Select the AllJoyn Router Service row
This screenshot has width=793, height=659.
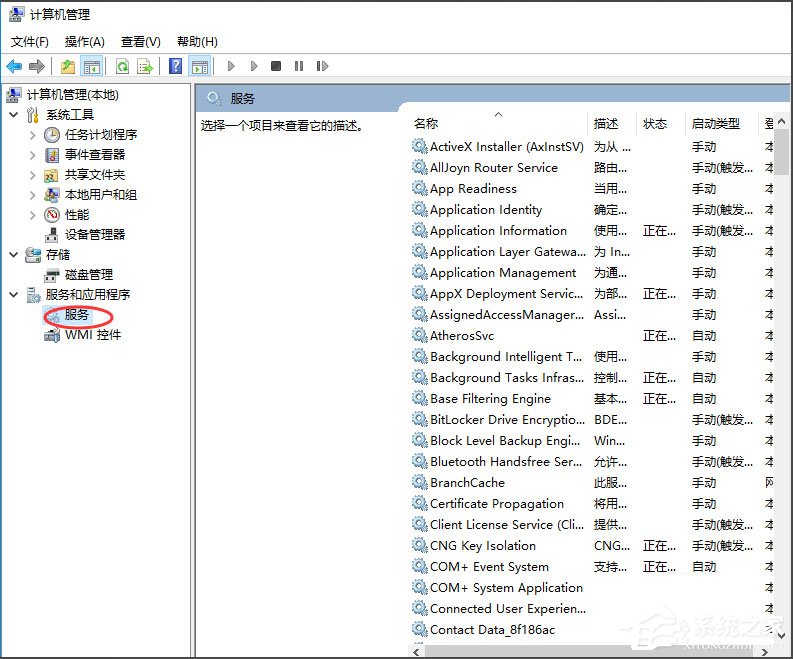click(592, 168)
